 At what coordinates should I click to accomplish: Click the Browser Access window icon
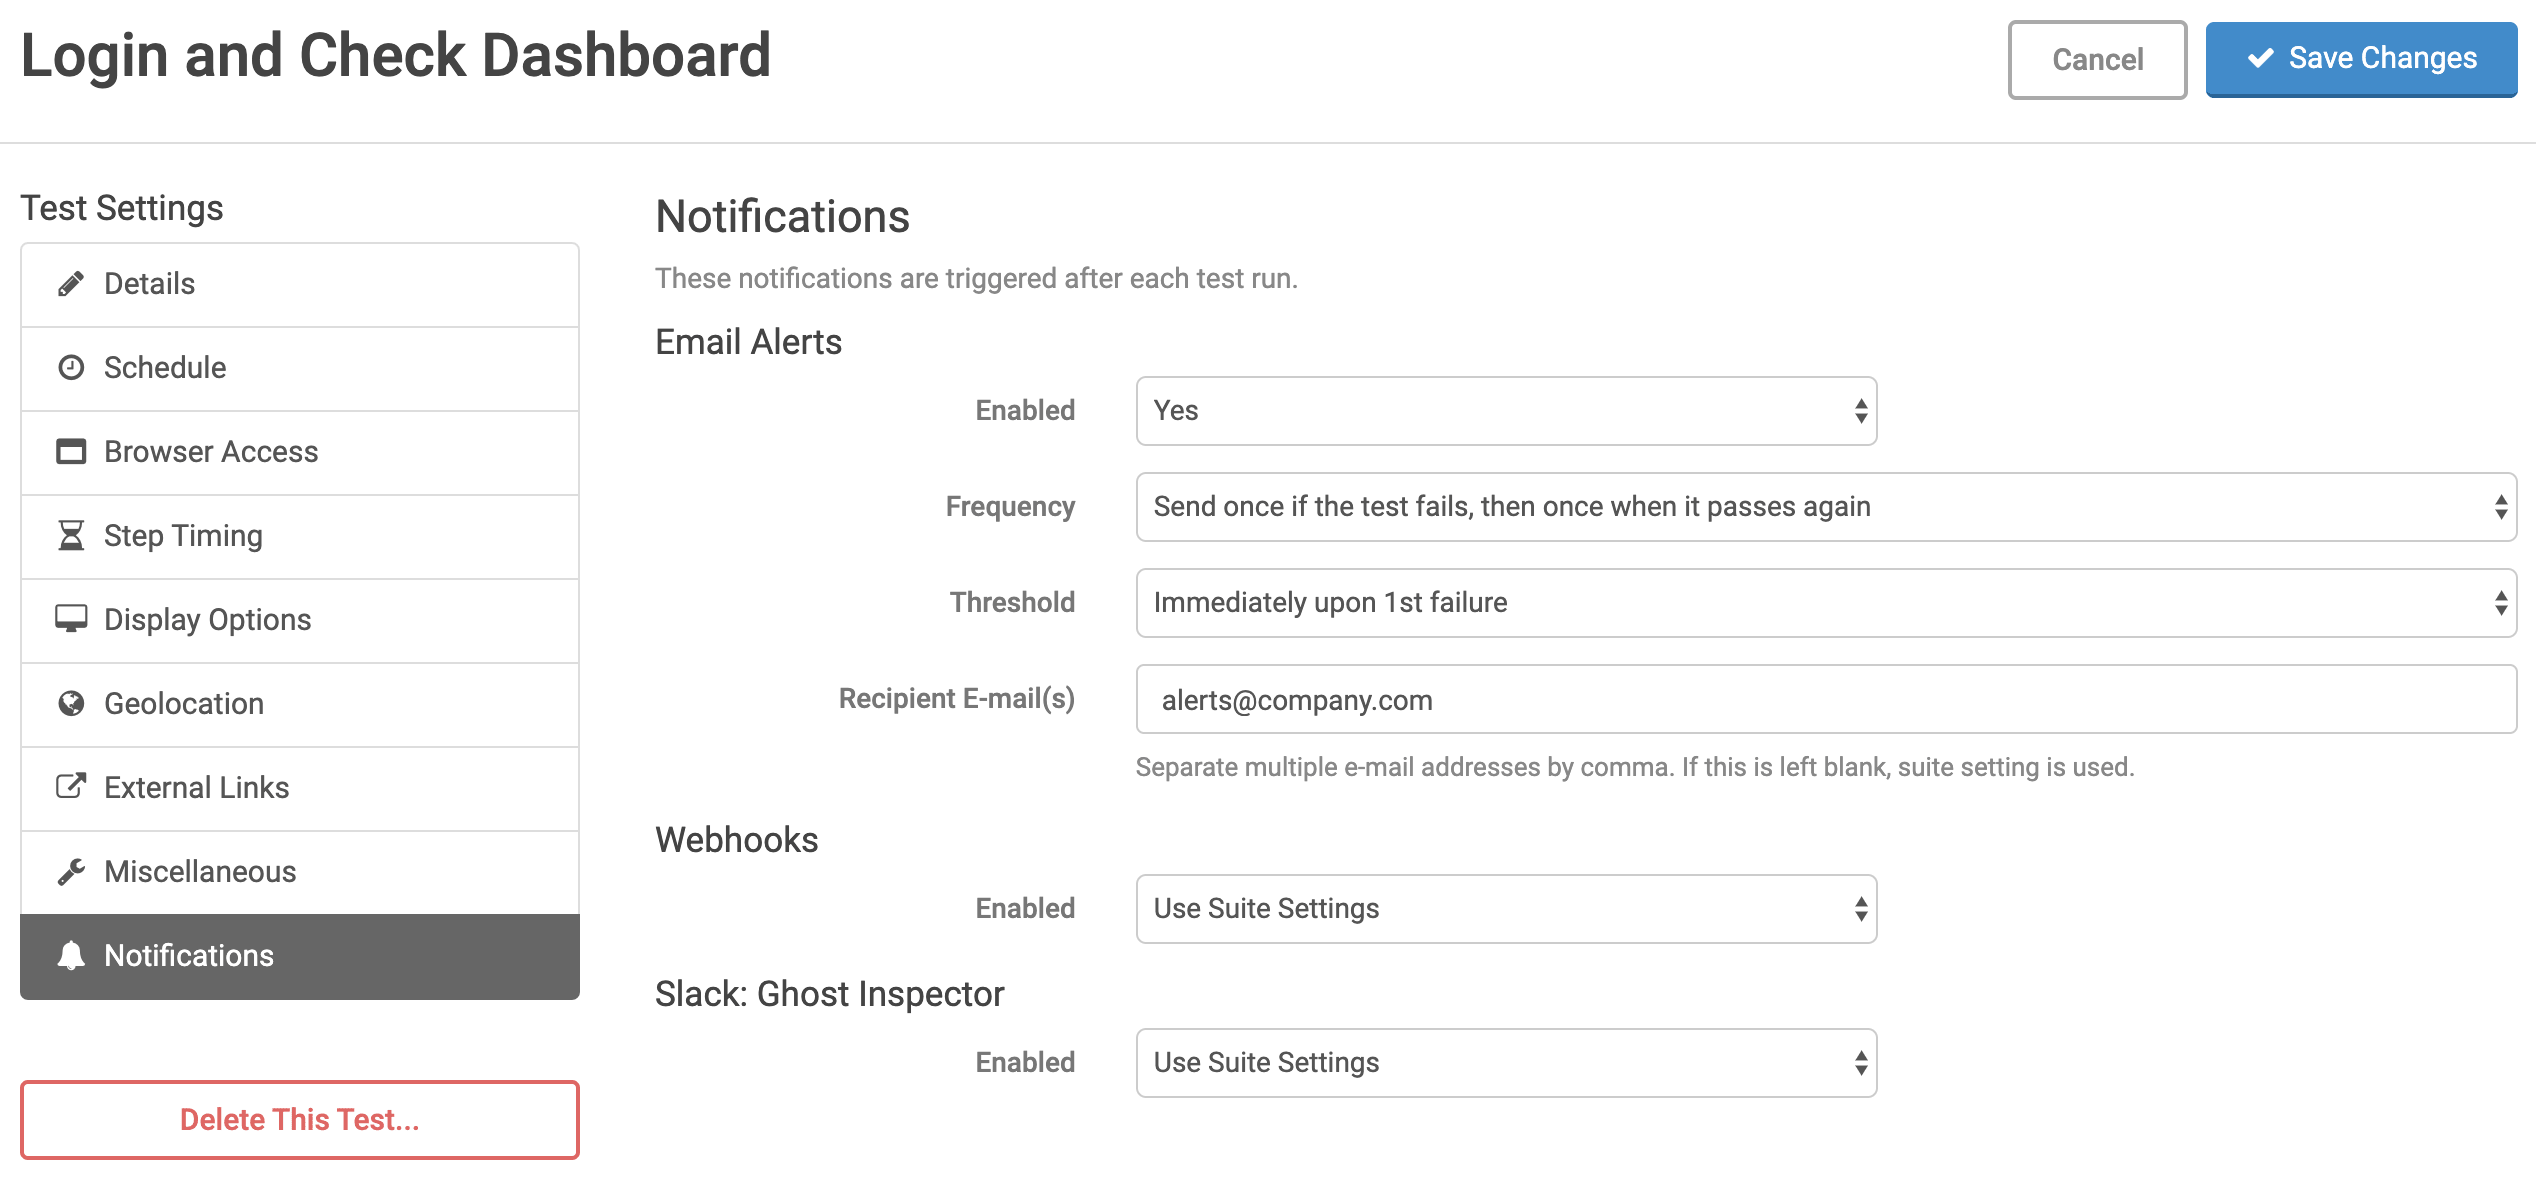(70, 451)
